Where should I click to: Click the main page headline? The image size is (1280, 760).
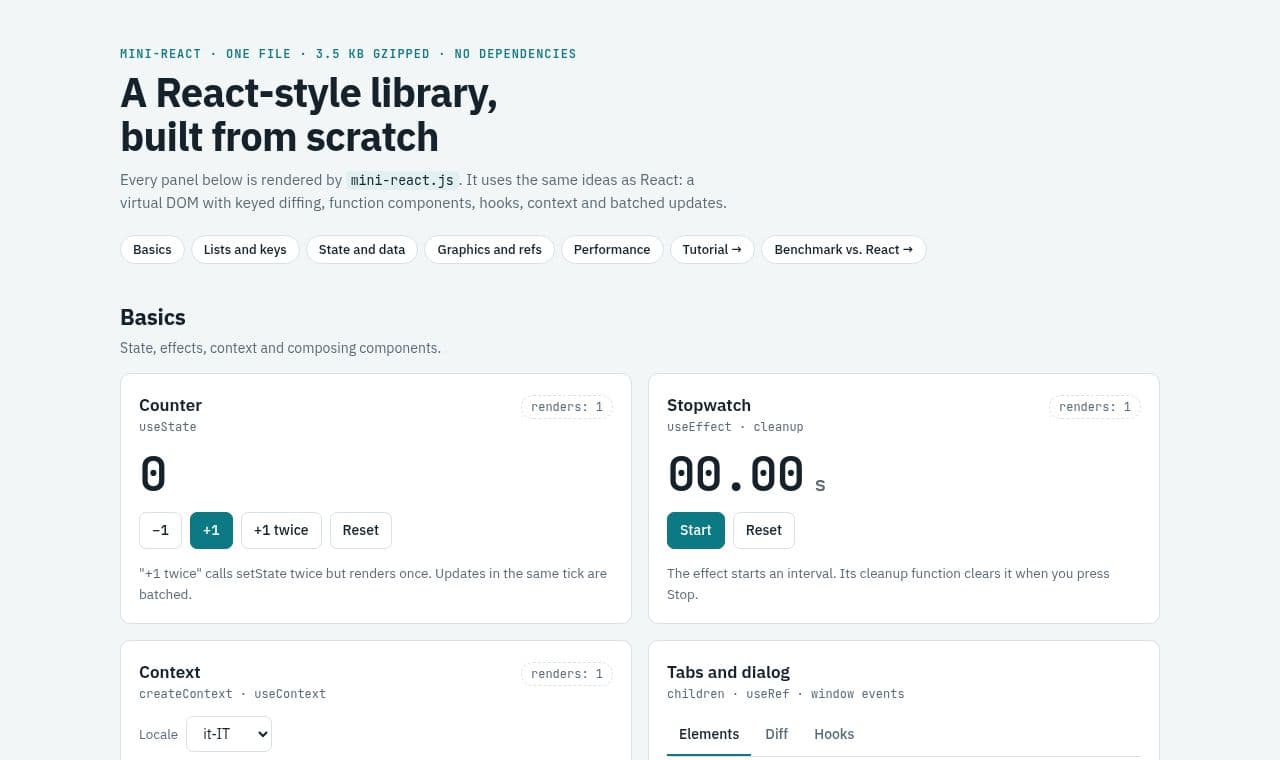309,115
